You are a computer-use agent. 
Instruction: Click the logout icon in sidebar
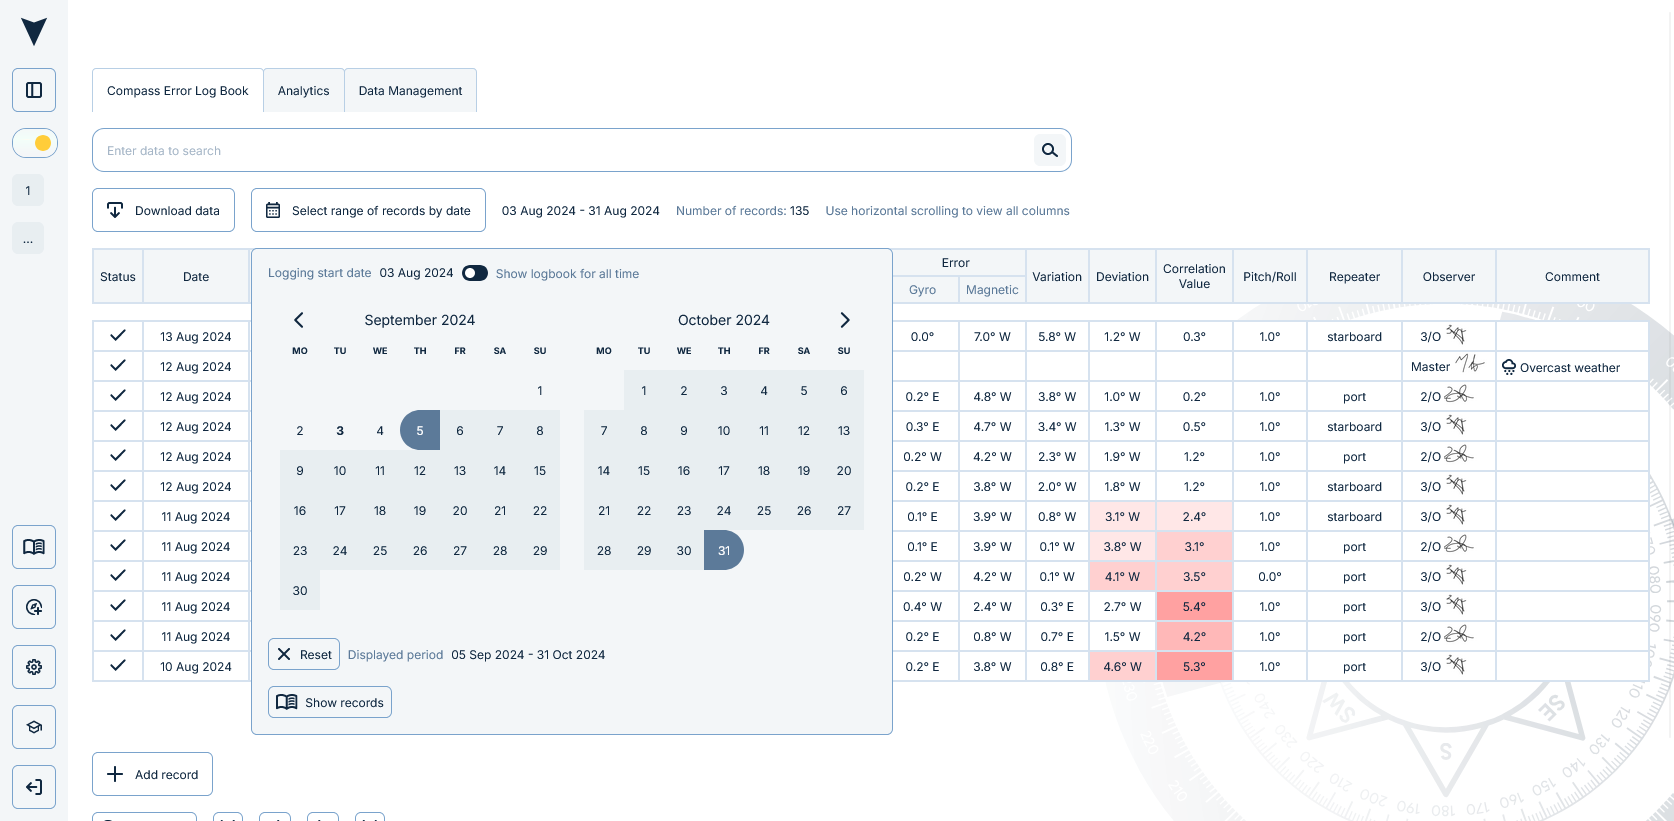coord(34,787)
